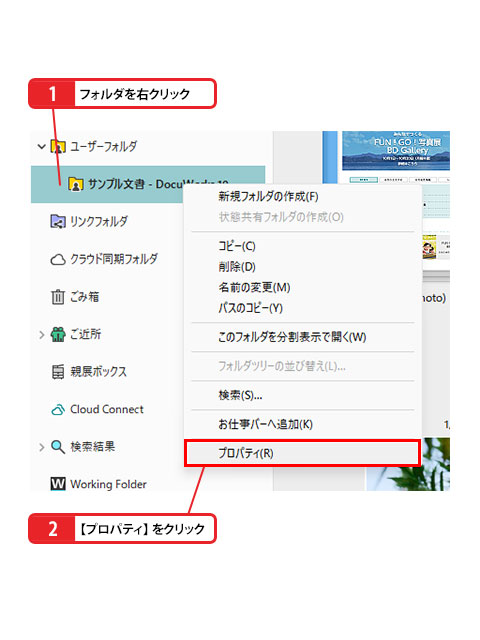Open the Working Folder W icon
This screenshot has width=480, height=640.
58,484
